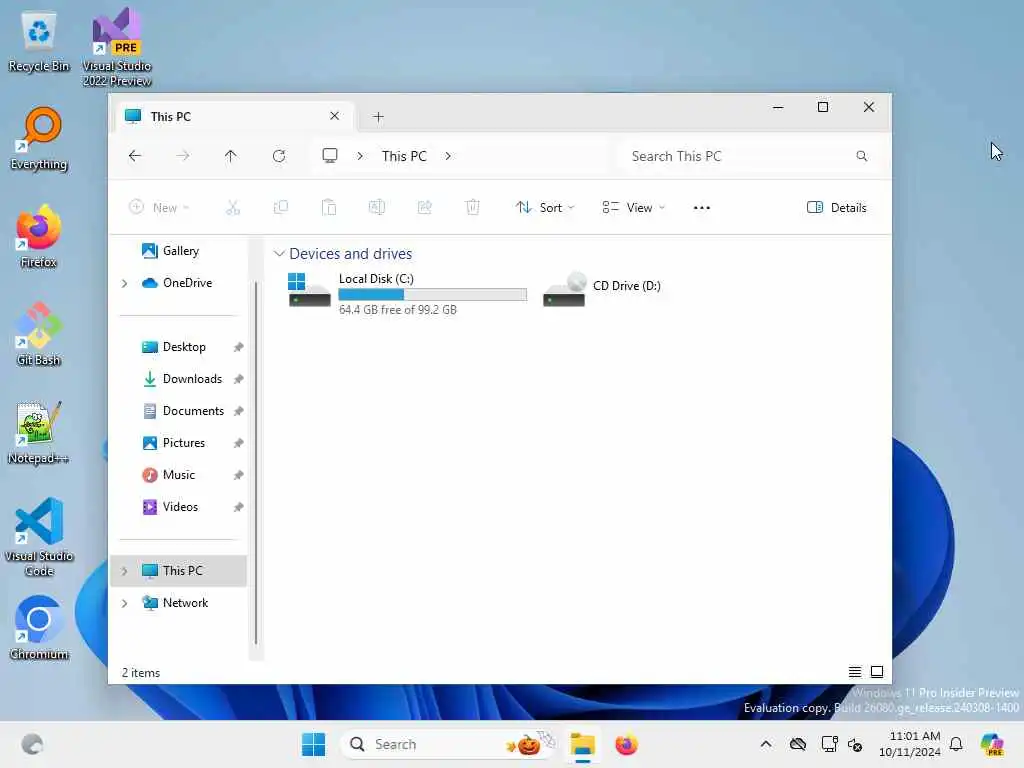Viewport: 1024px width, 768px height.
Task: Expand the OneDrive tree node
Action: pos(124,283)
